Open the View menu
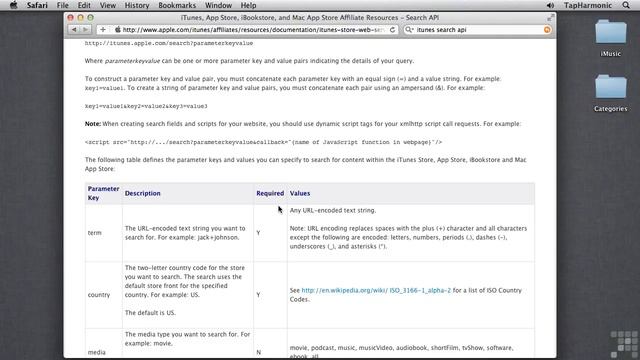This screenshot has width=640, height=360. point(108,5)
